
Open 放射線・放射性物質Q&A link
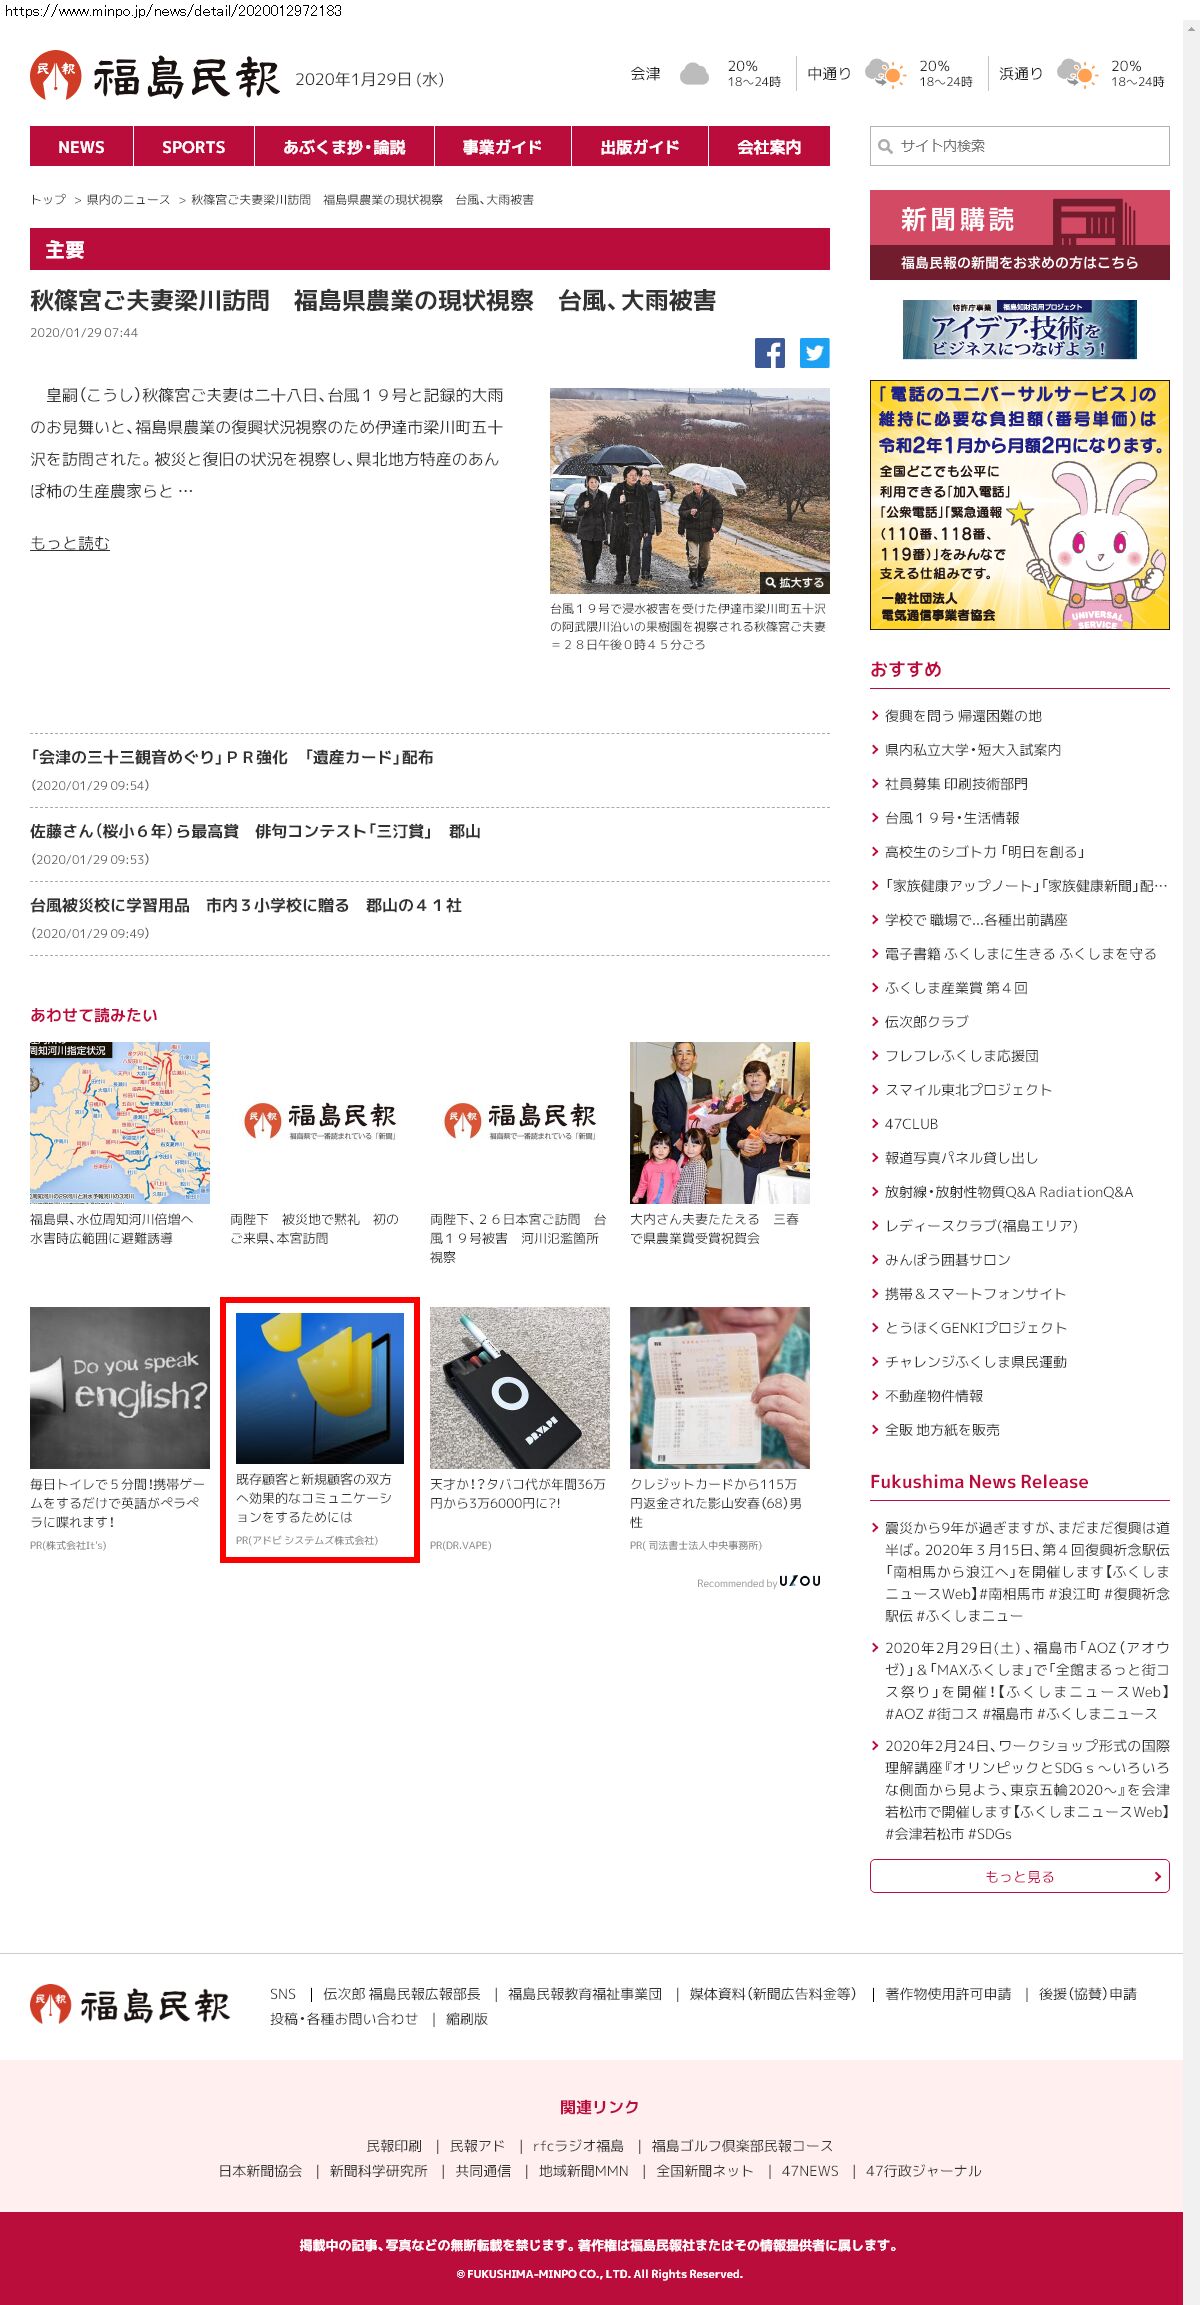pyautogui.click(x=1009, y=1192)
